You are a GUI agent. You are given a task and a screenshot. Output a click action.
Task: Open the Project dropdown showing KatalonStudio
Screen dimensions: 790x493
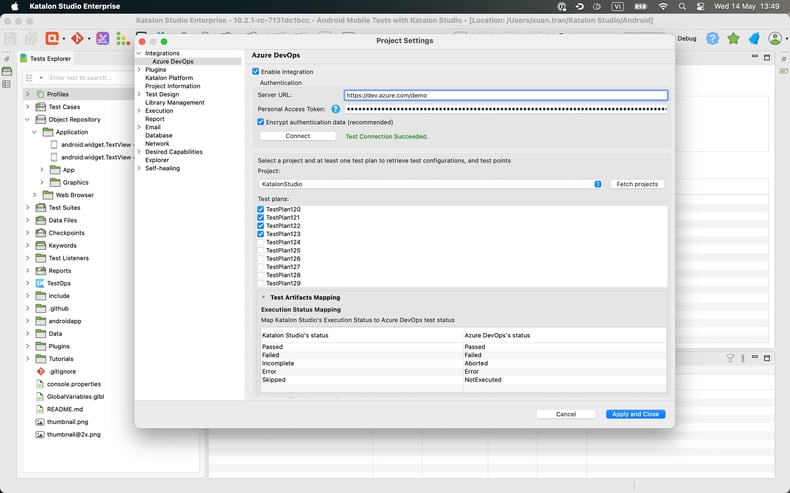[x=430, y=184]
